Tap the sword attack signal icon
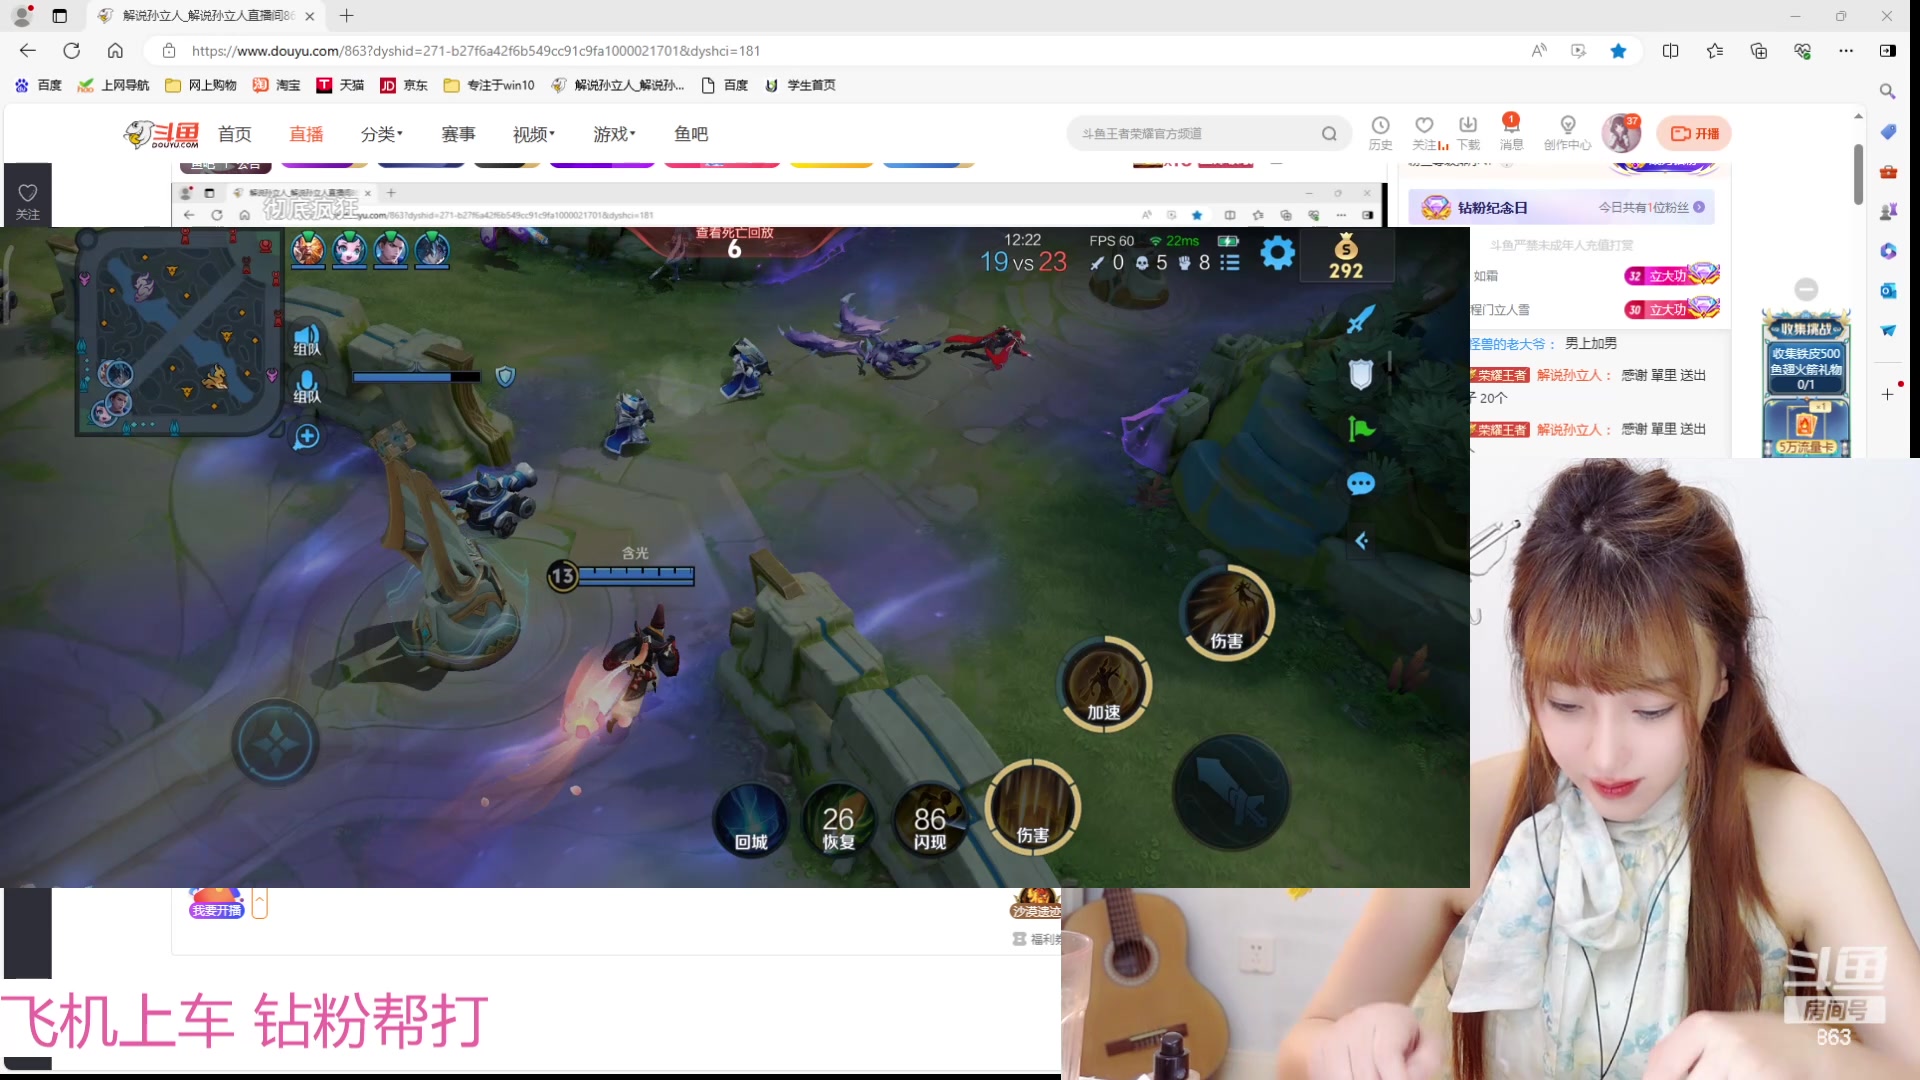 tap(1361, 319)
